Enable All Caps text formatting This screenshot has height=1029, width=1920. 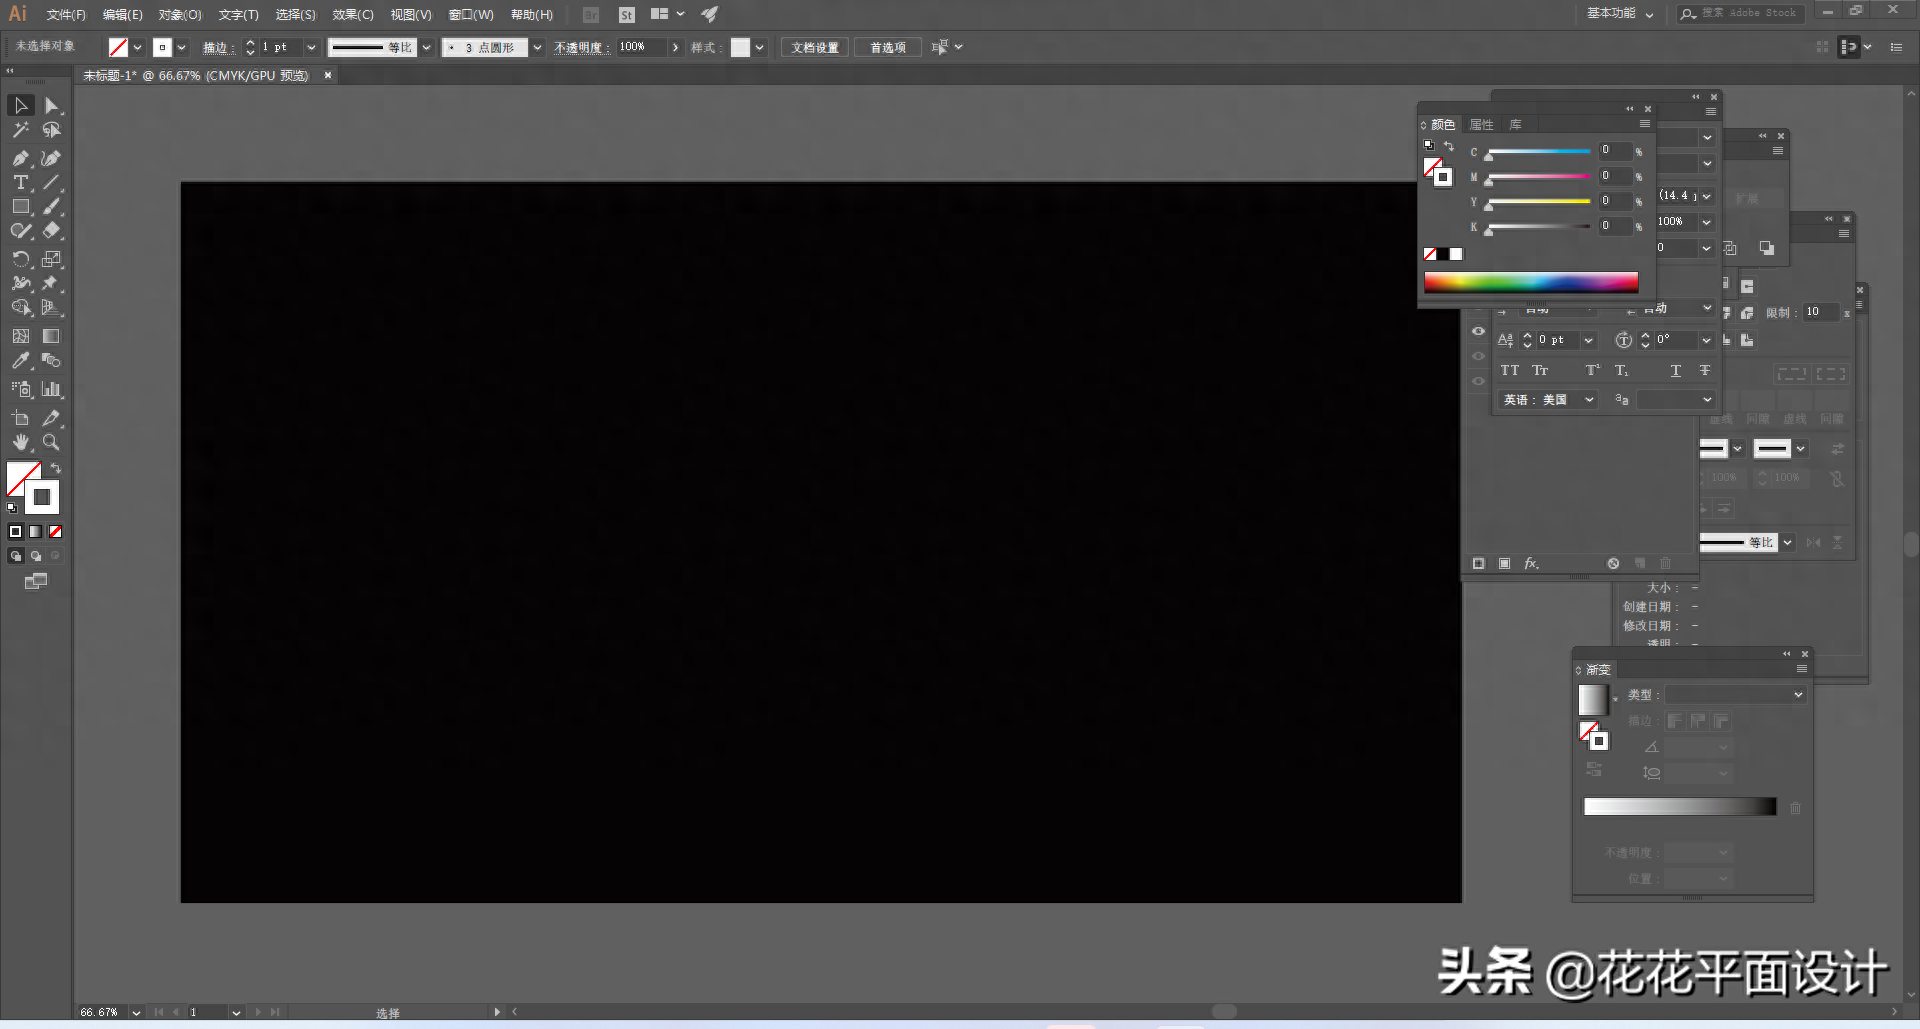(x=1509, y=371)
